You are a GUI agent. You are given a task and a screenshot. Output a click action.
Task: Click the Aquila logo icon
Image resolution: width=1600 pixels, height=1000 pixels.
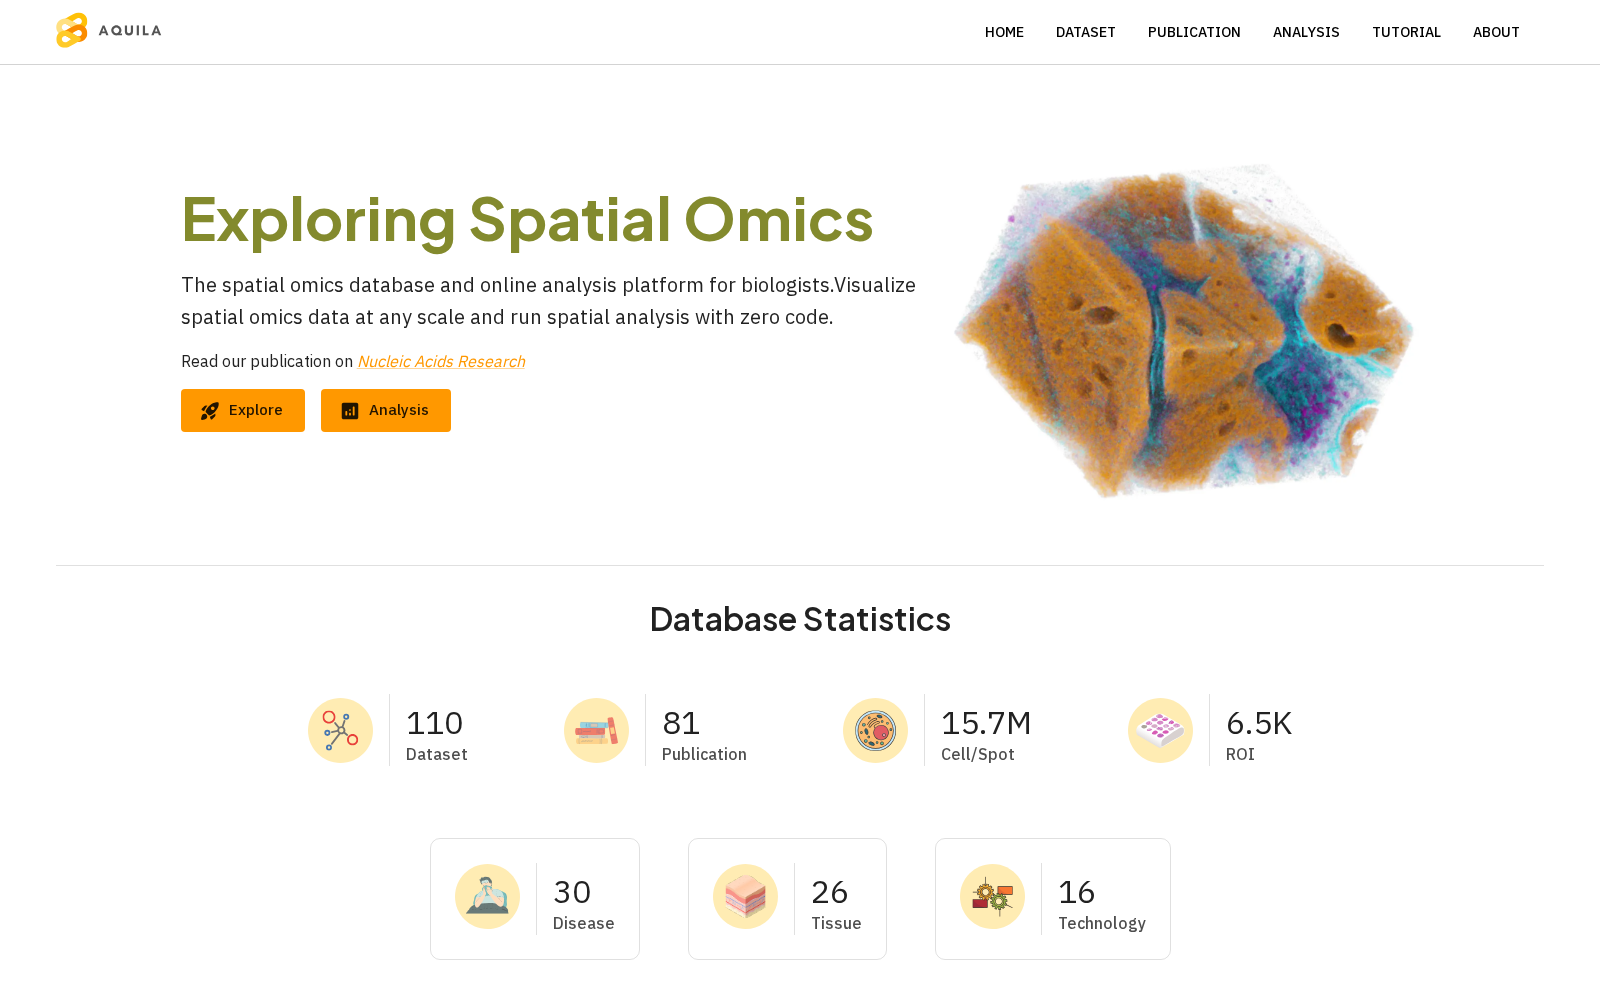point(72,30)
